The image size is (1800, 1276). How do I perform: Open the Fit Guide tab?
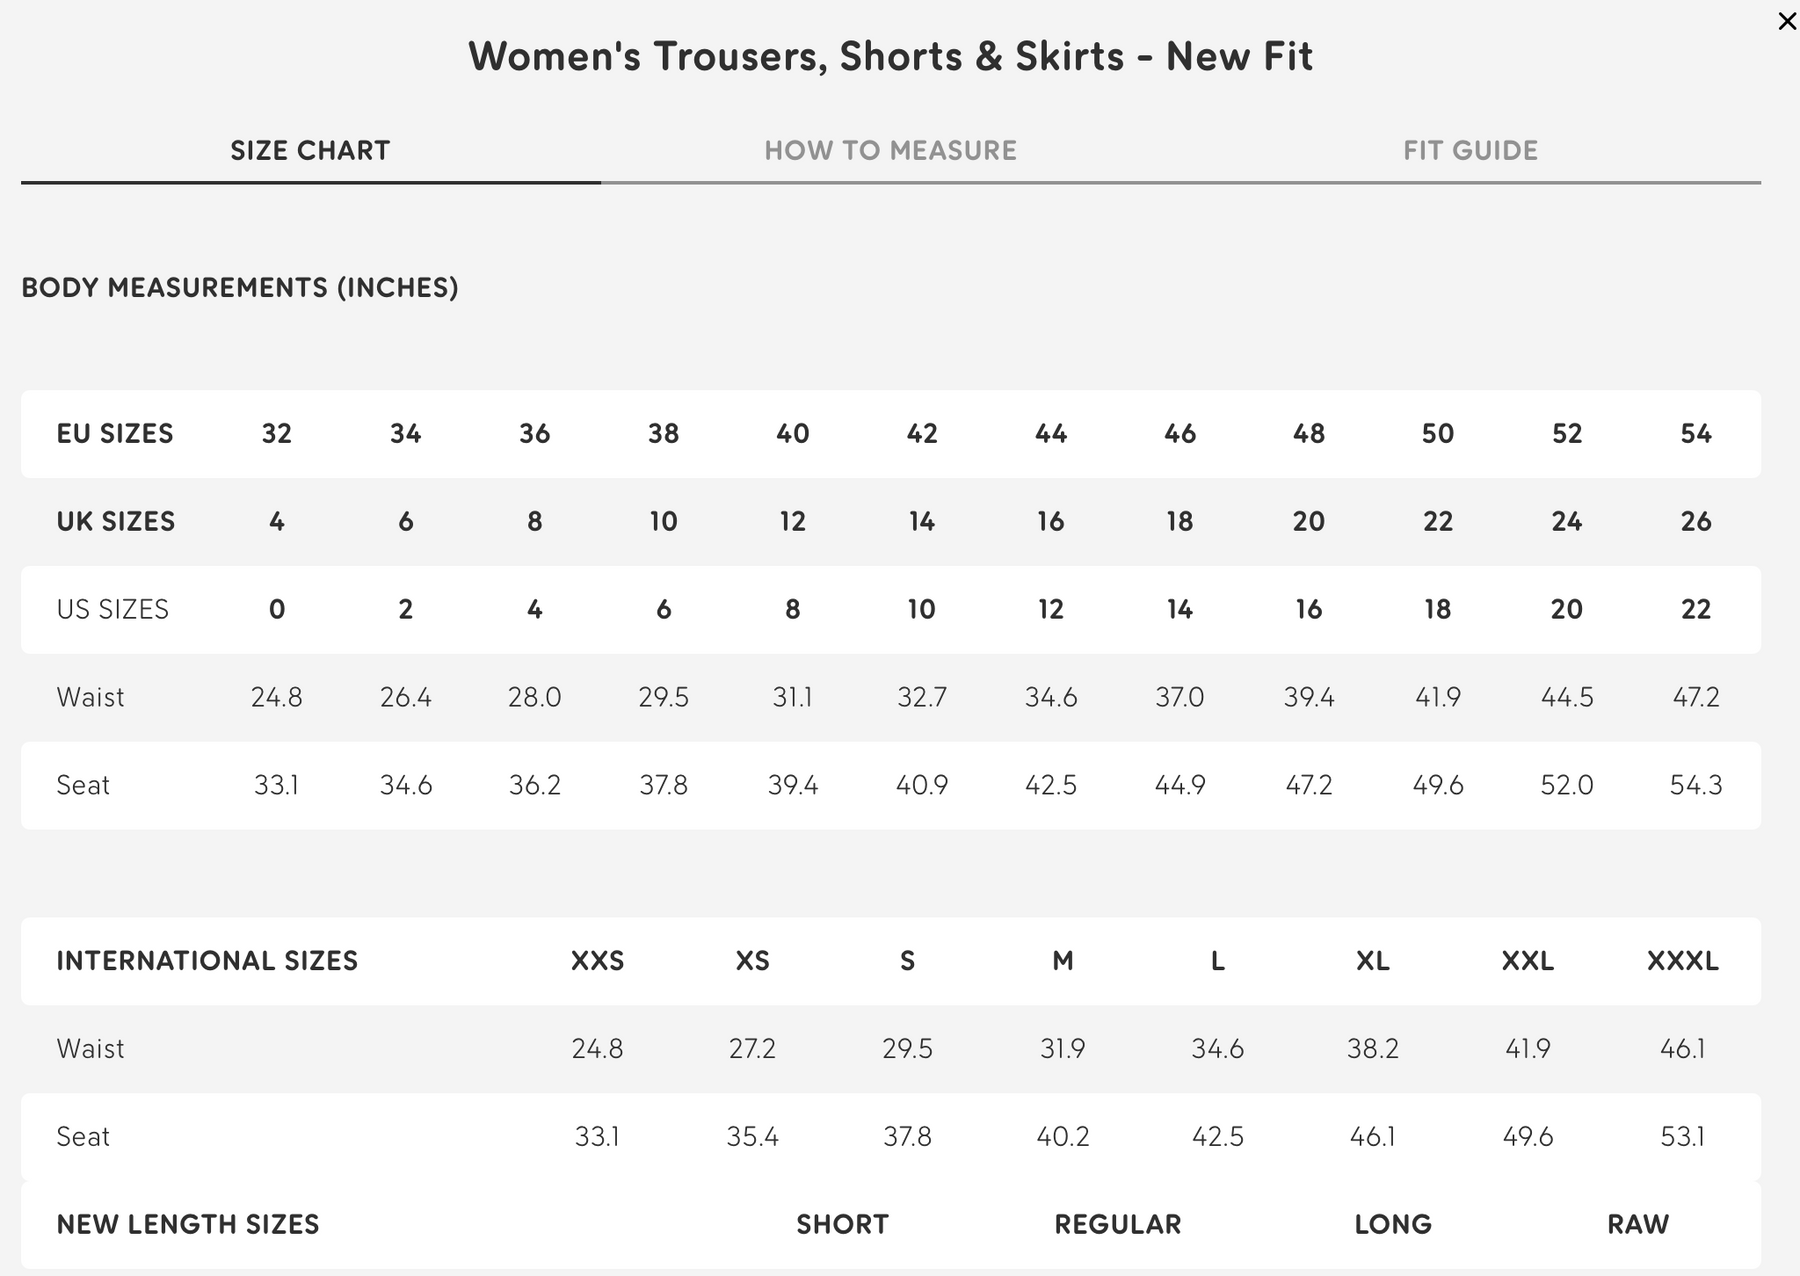[1470, 151]
